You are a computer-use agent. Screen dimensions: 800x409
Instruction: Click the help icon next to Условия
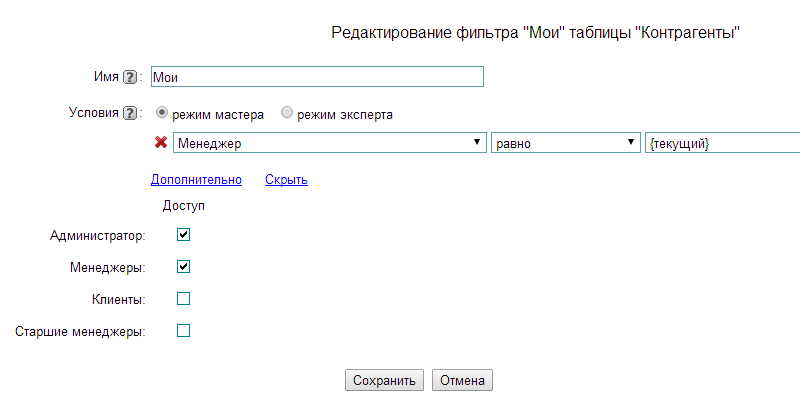130,113
